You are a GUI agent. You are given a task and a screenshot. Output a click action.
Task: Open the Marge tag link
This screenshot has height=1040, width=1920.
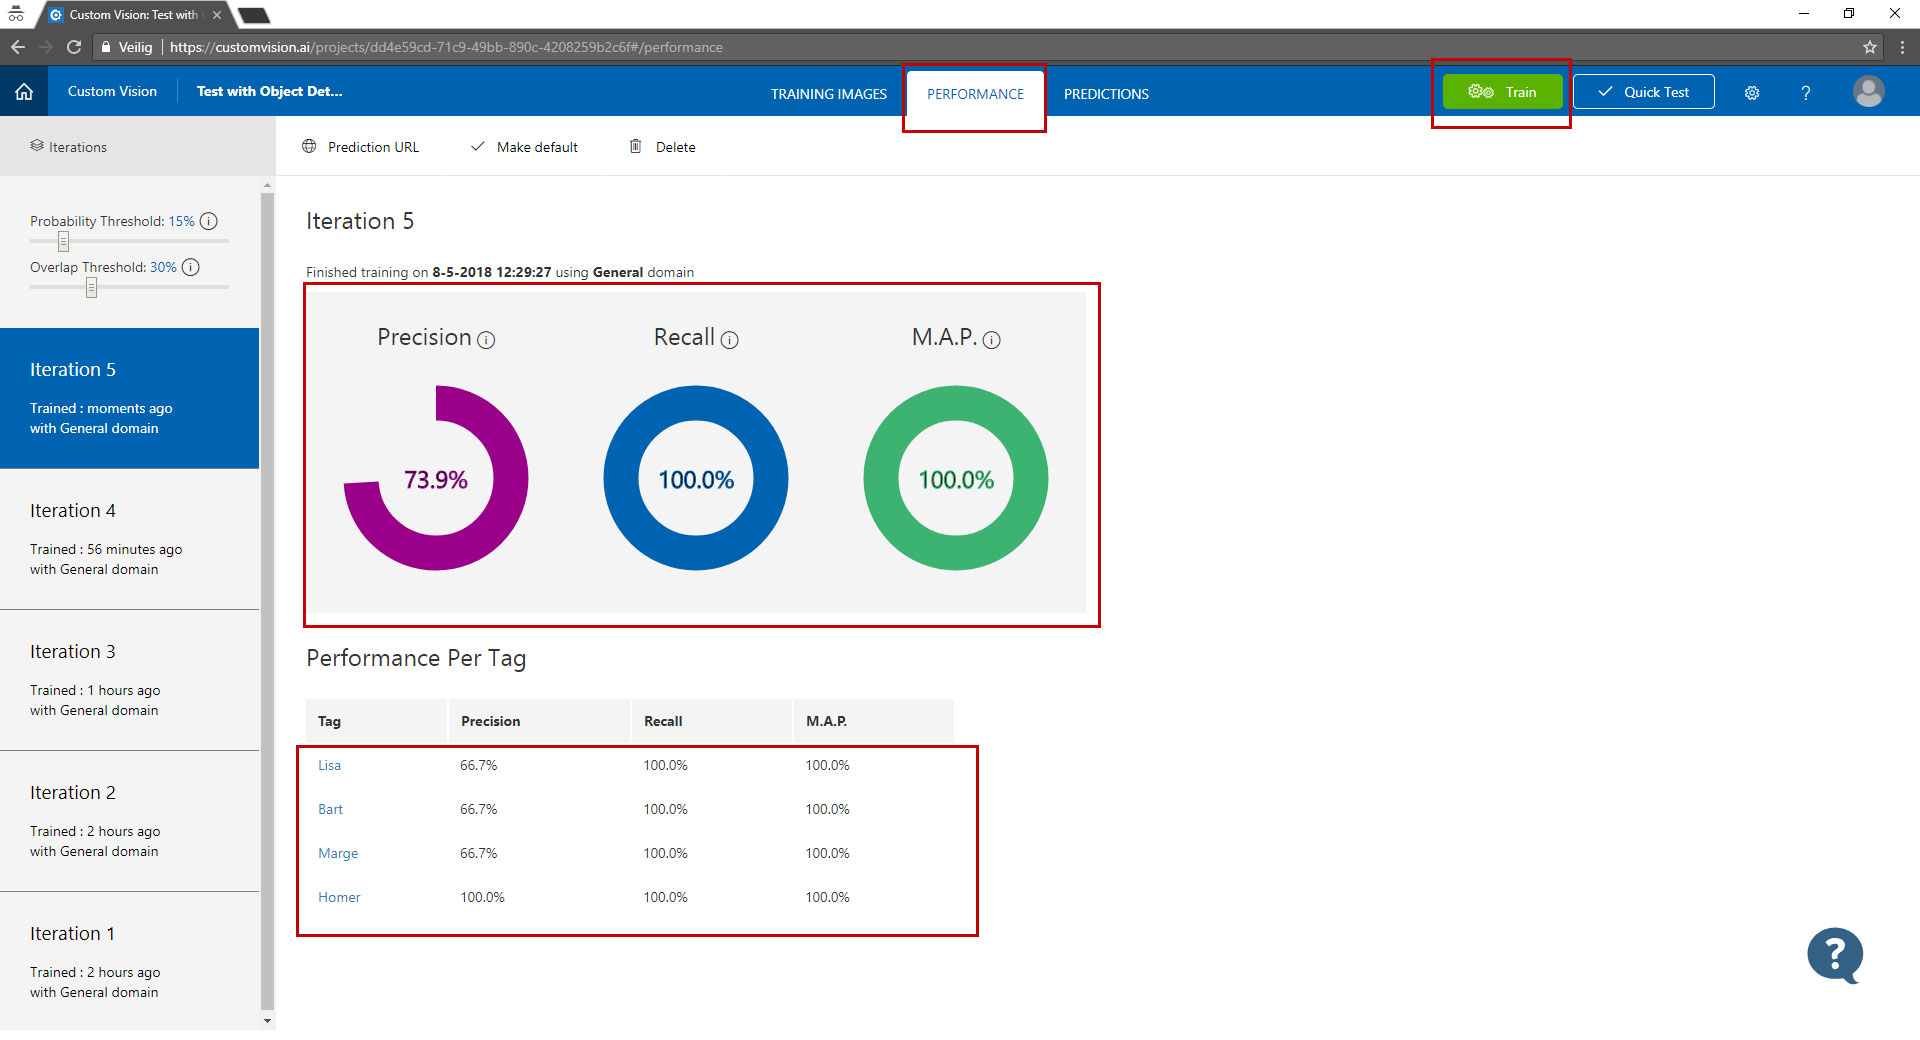click(338, 853)
